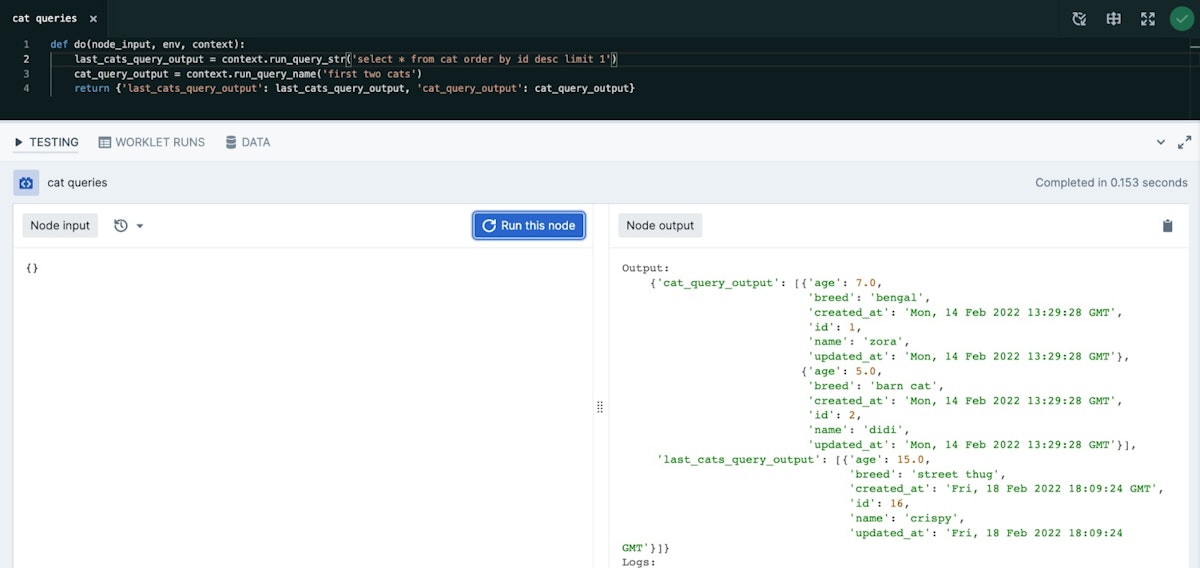Click the blue cat queries node icon
The image size is (1200, 568).
(26, 183)
